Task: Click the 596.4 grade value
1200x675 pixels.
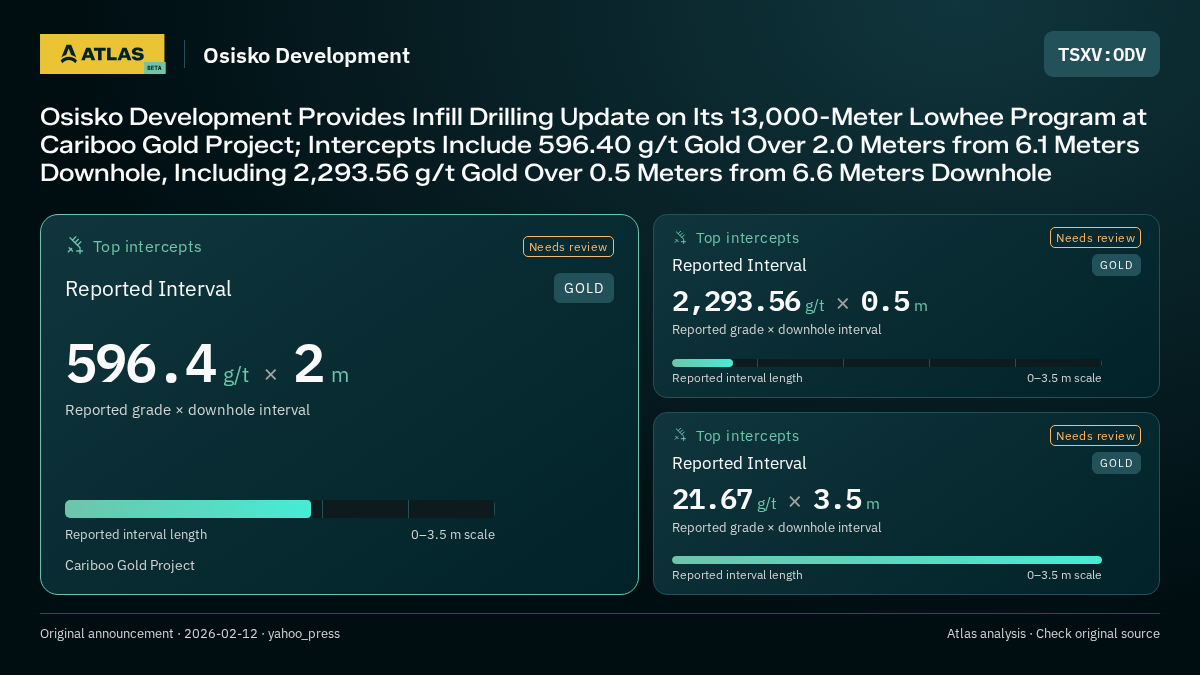Action: click(x=141, y=364)
